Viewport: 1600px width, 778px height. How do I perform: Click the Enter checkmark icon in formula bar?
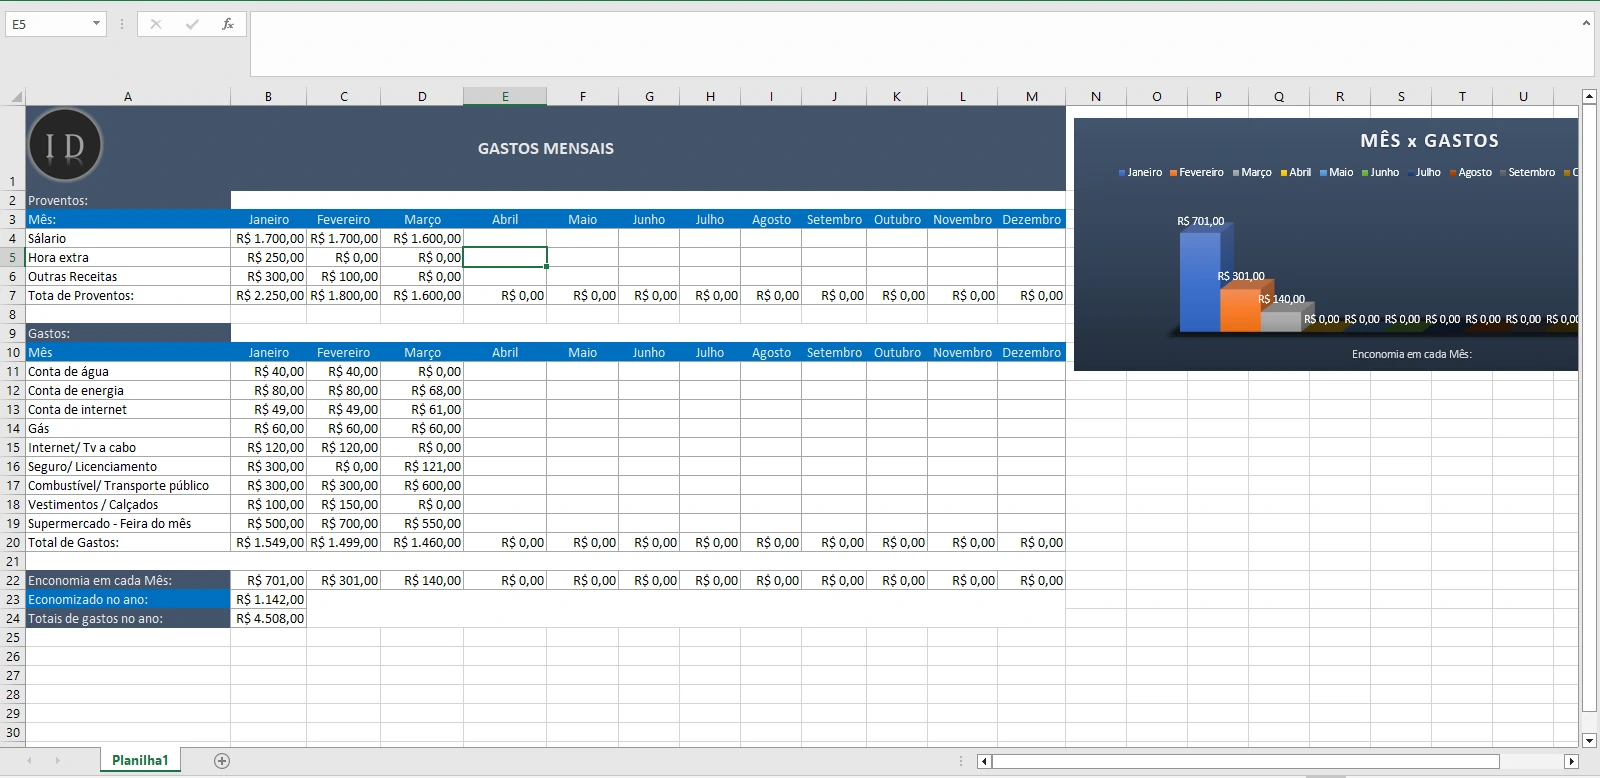[192, 24]
